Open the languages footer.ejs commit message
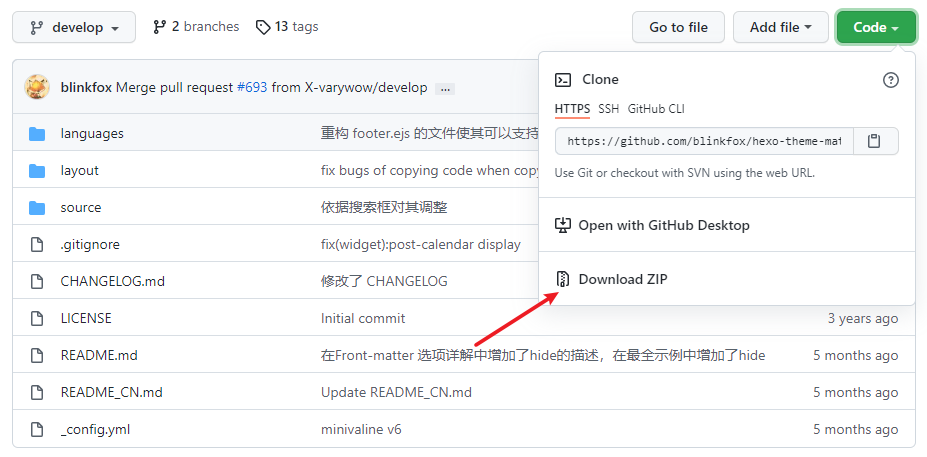The width and height of the screenshot is (927, 457). click(x=430, y=134)
